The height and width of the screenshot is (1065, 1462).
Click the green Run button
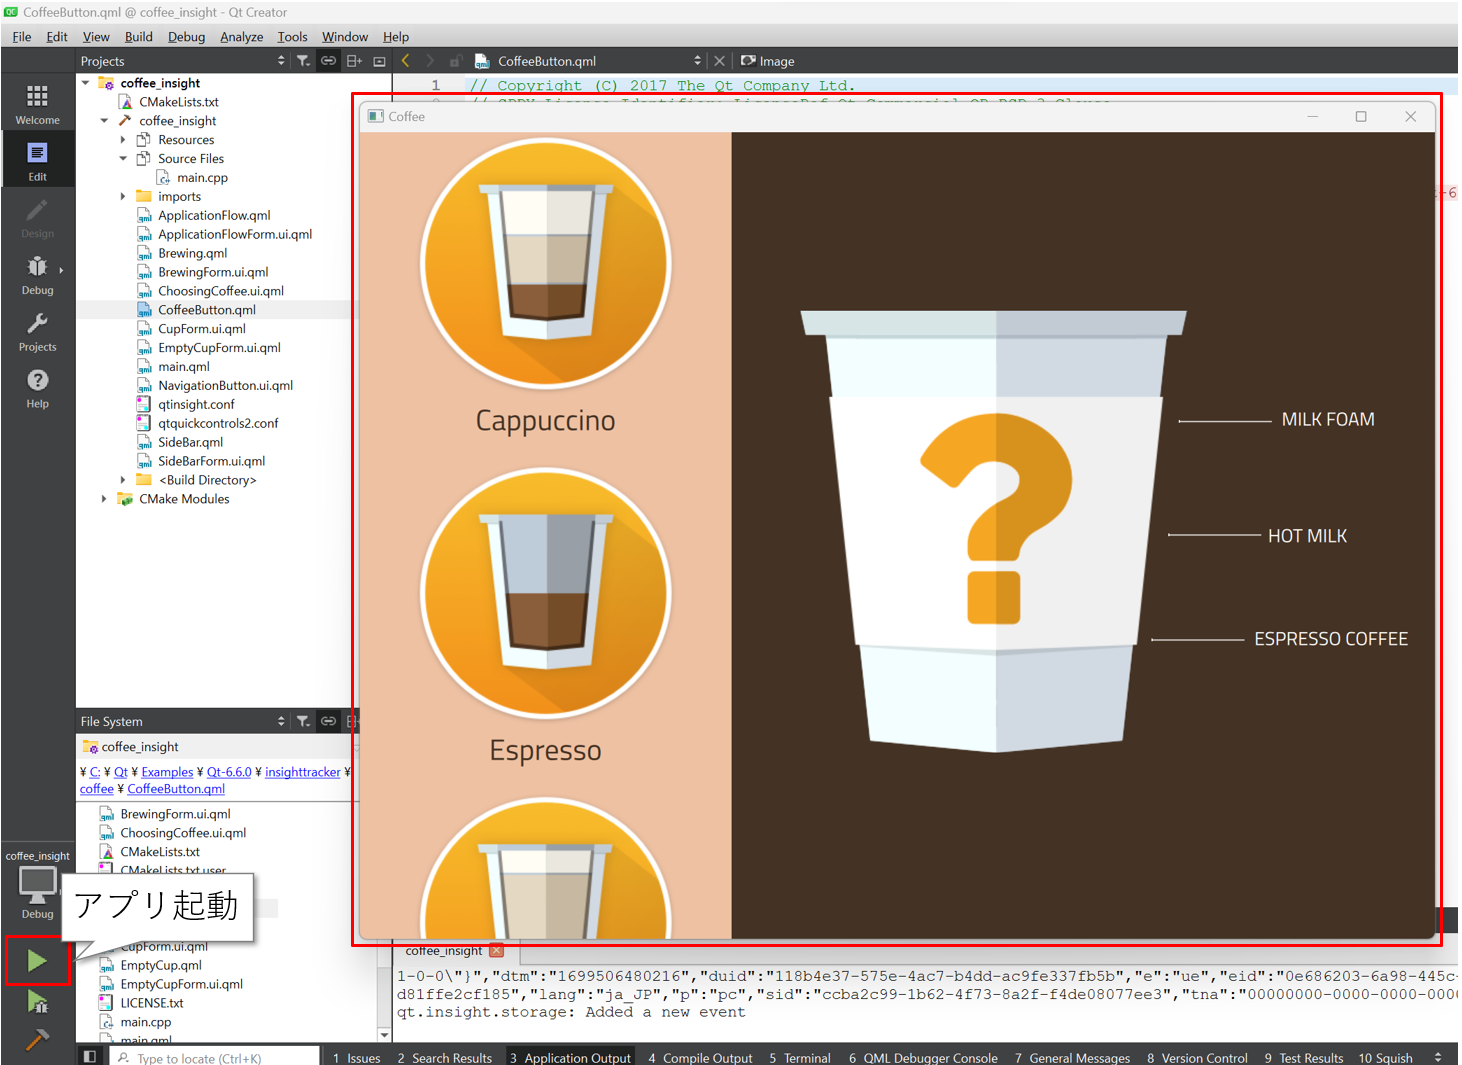[37, 961]
